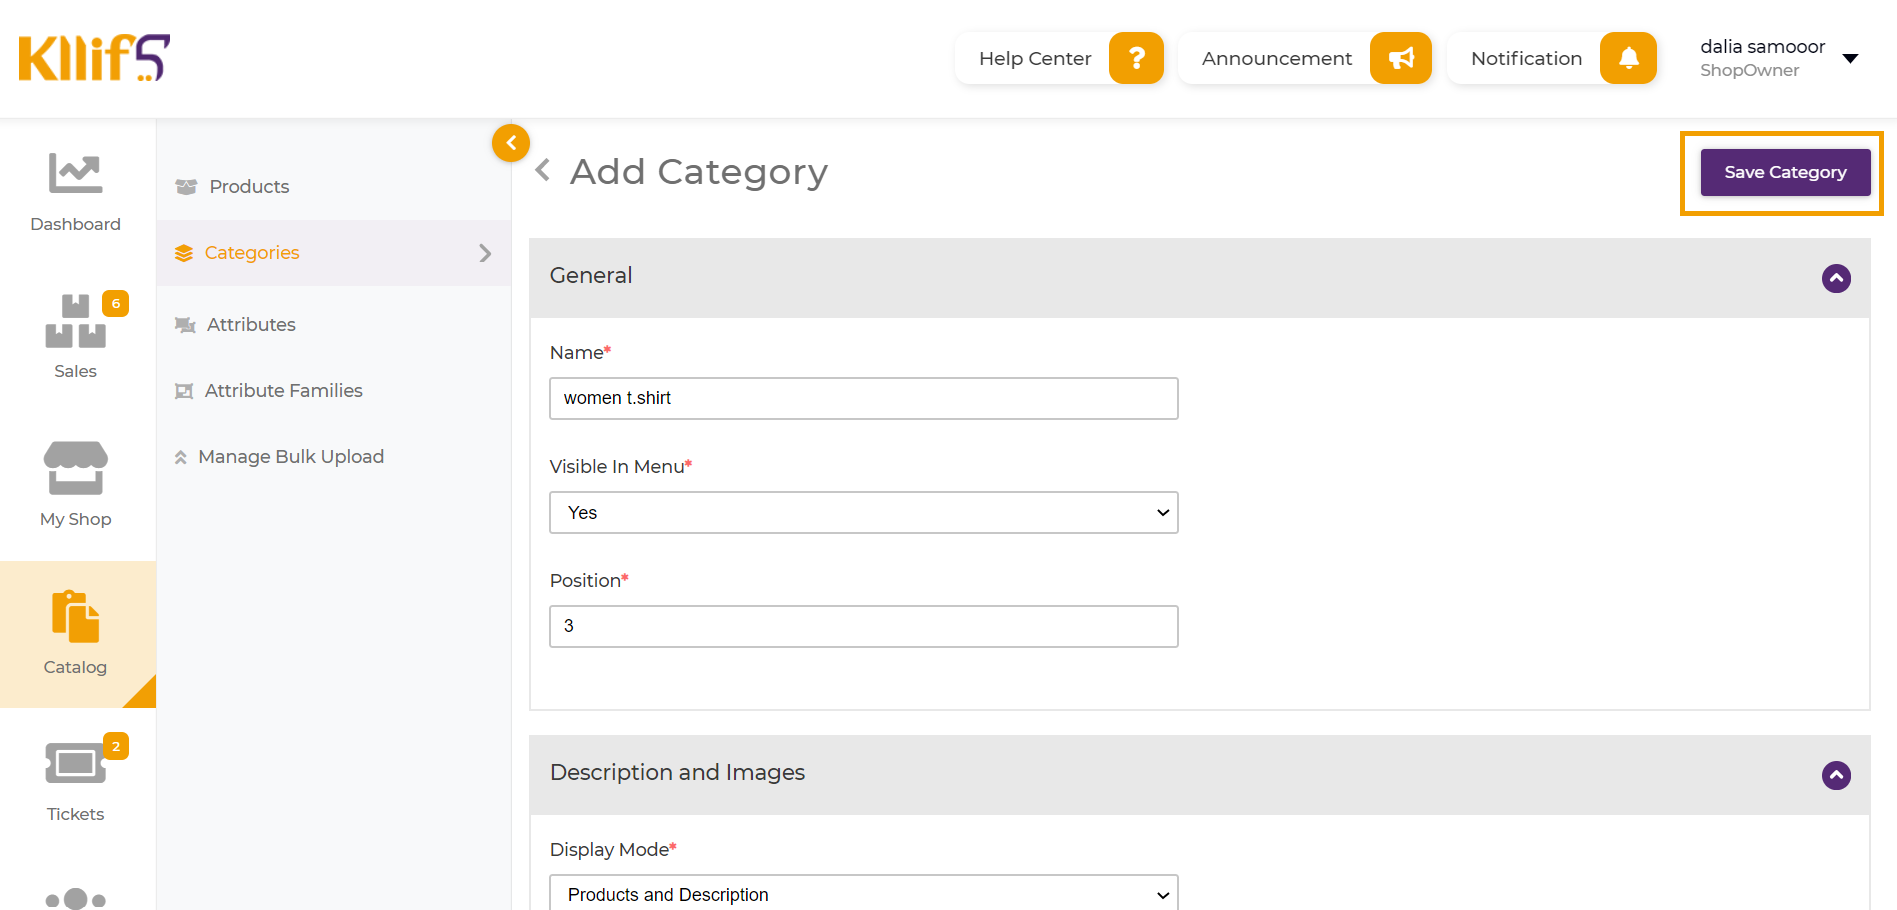Open notifications via the bell icon

coord(1628,58)
